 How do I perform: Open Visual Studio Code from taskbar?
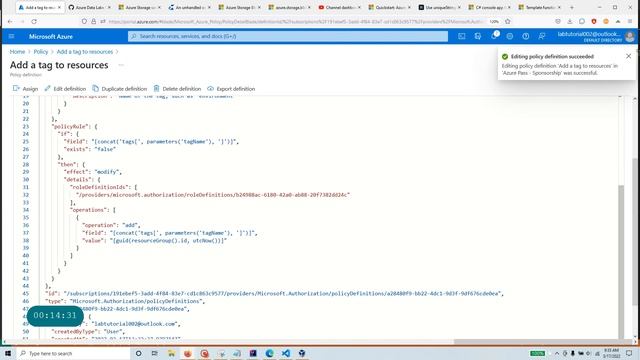(286, 353)
